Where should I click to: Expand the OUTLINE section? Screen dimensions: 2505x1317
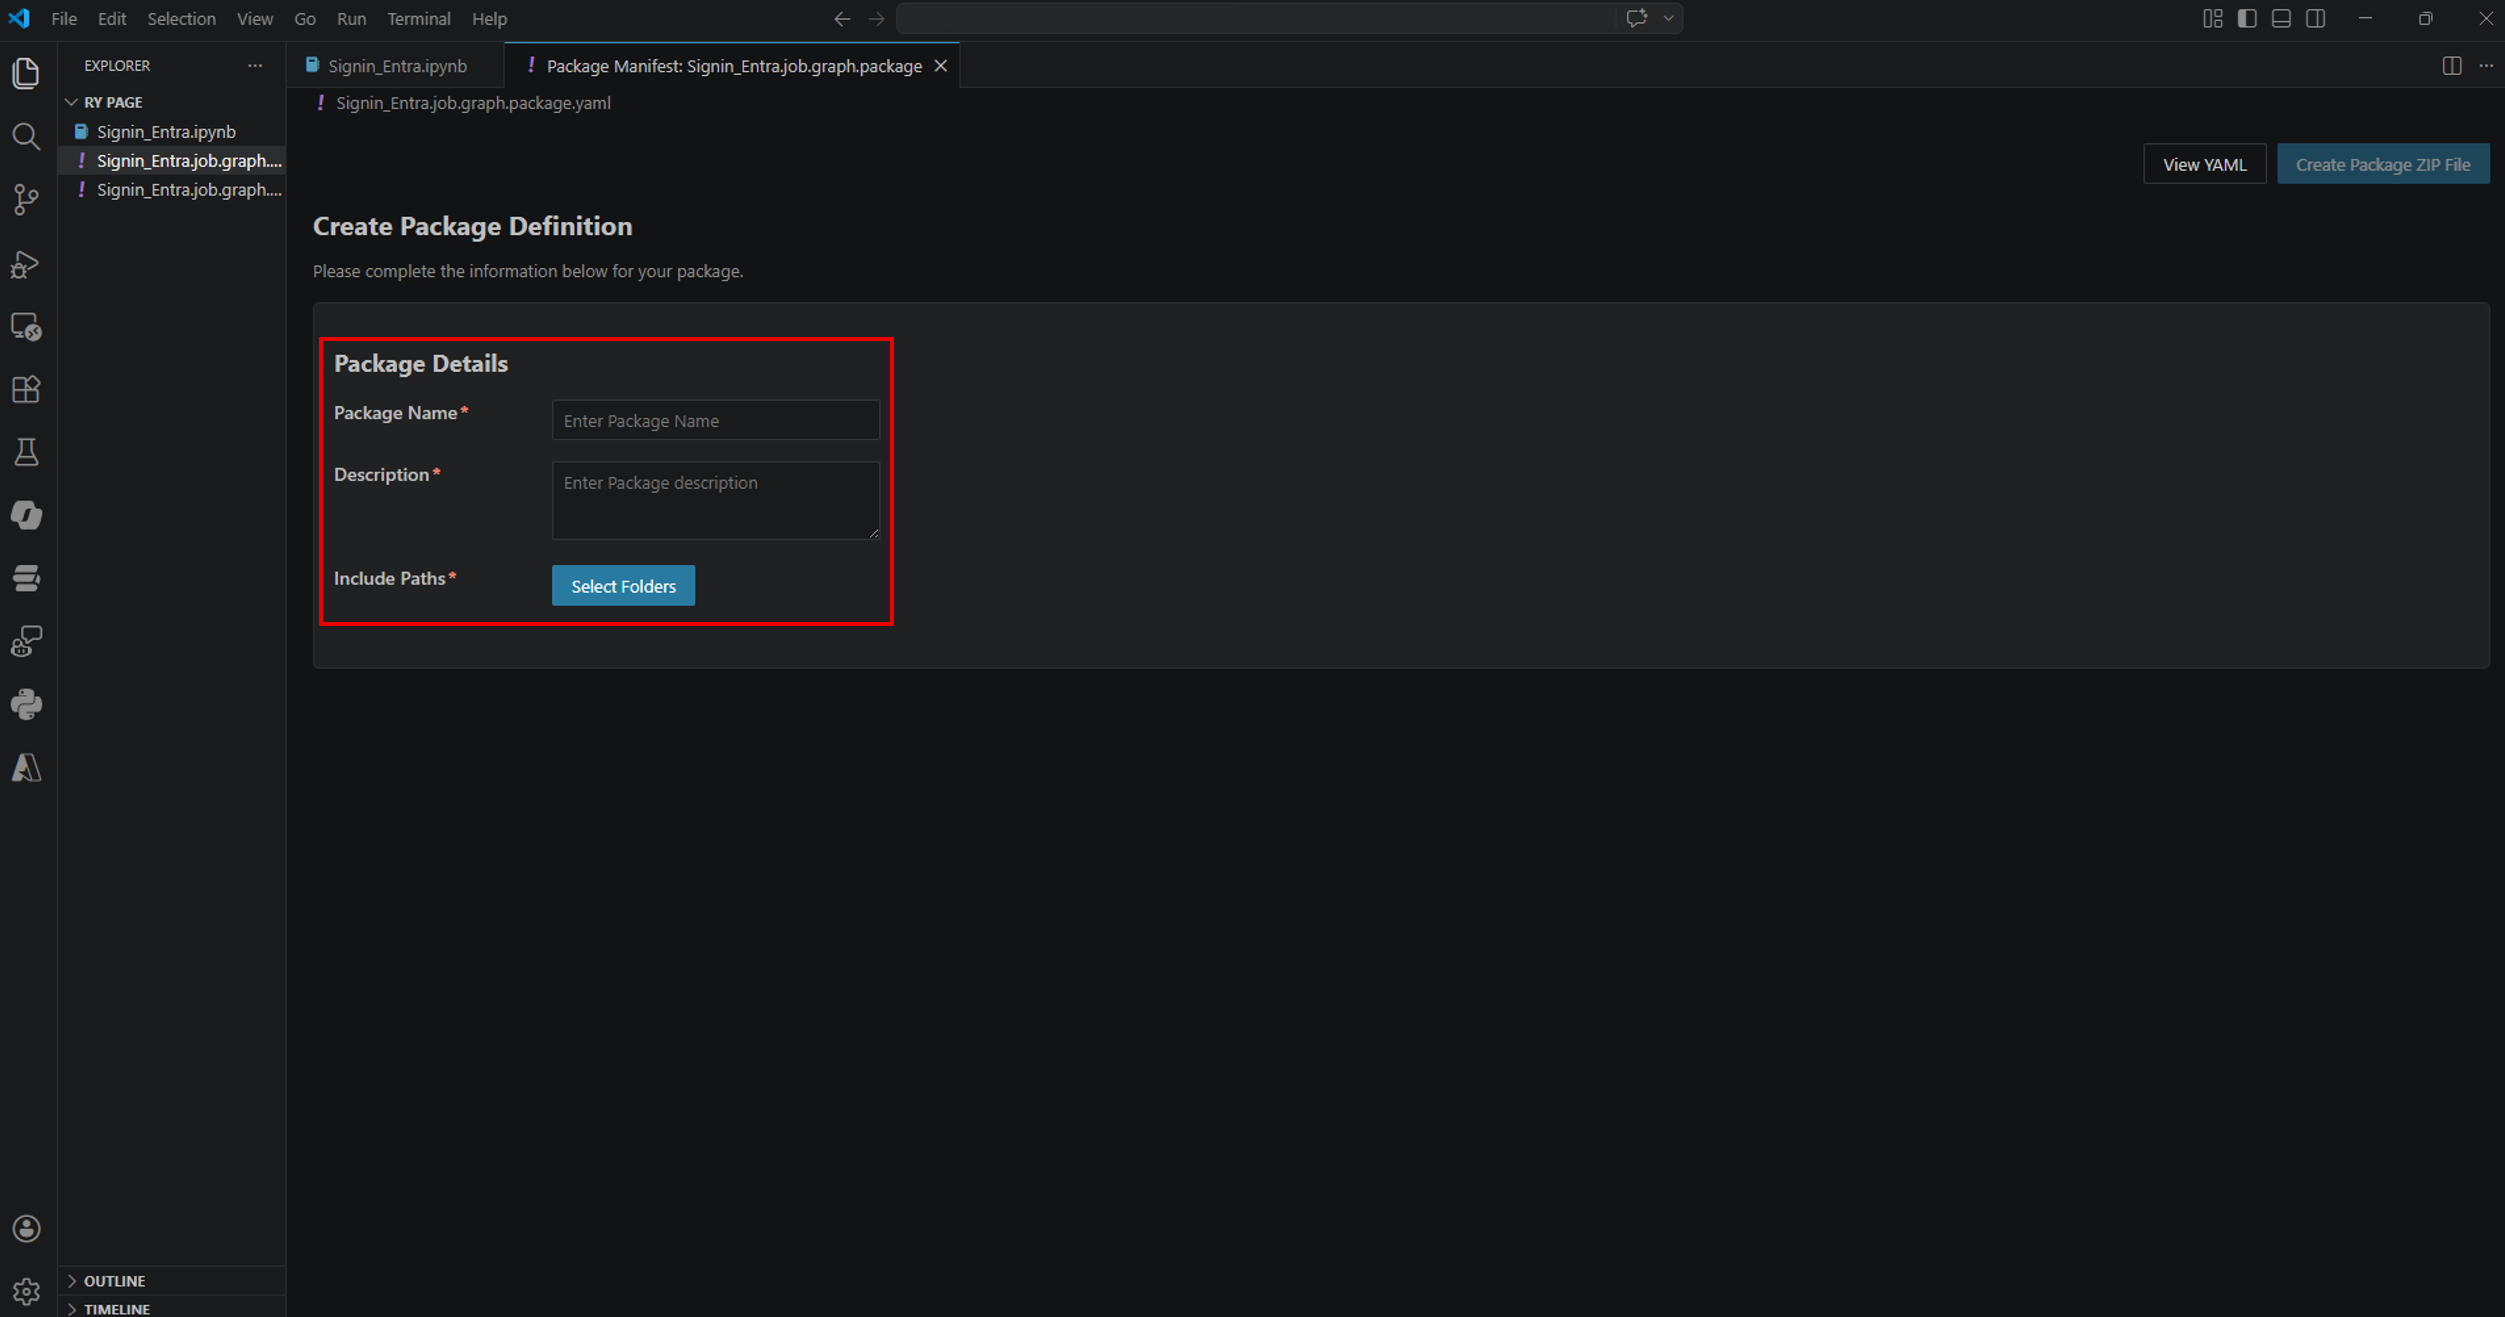click(x=114, y=1280)
